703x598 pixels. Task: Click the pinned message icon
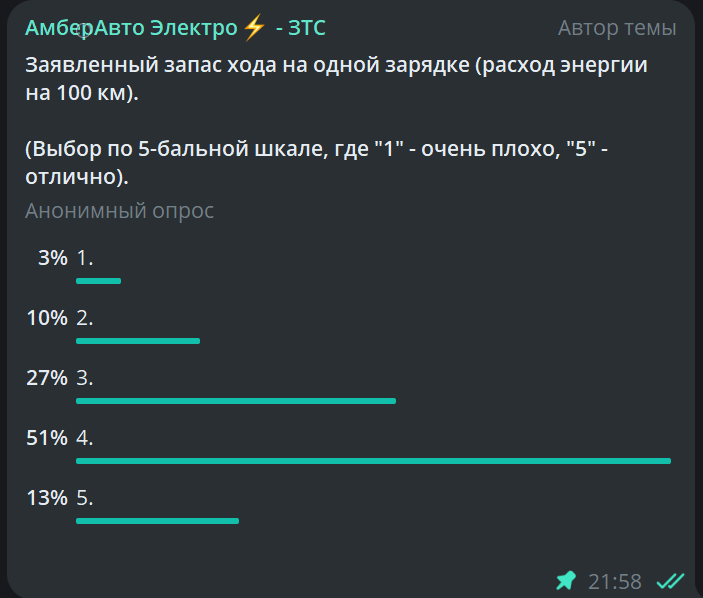click(566, 580)
